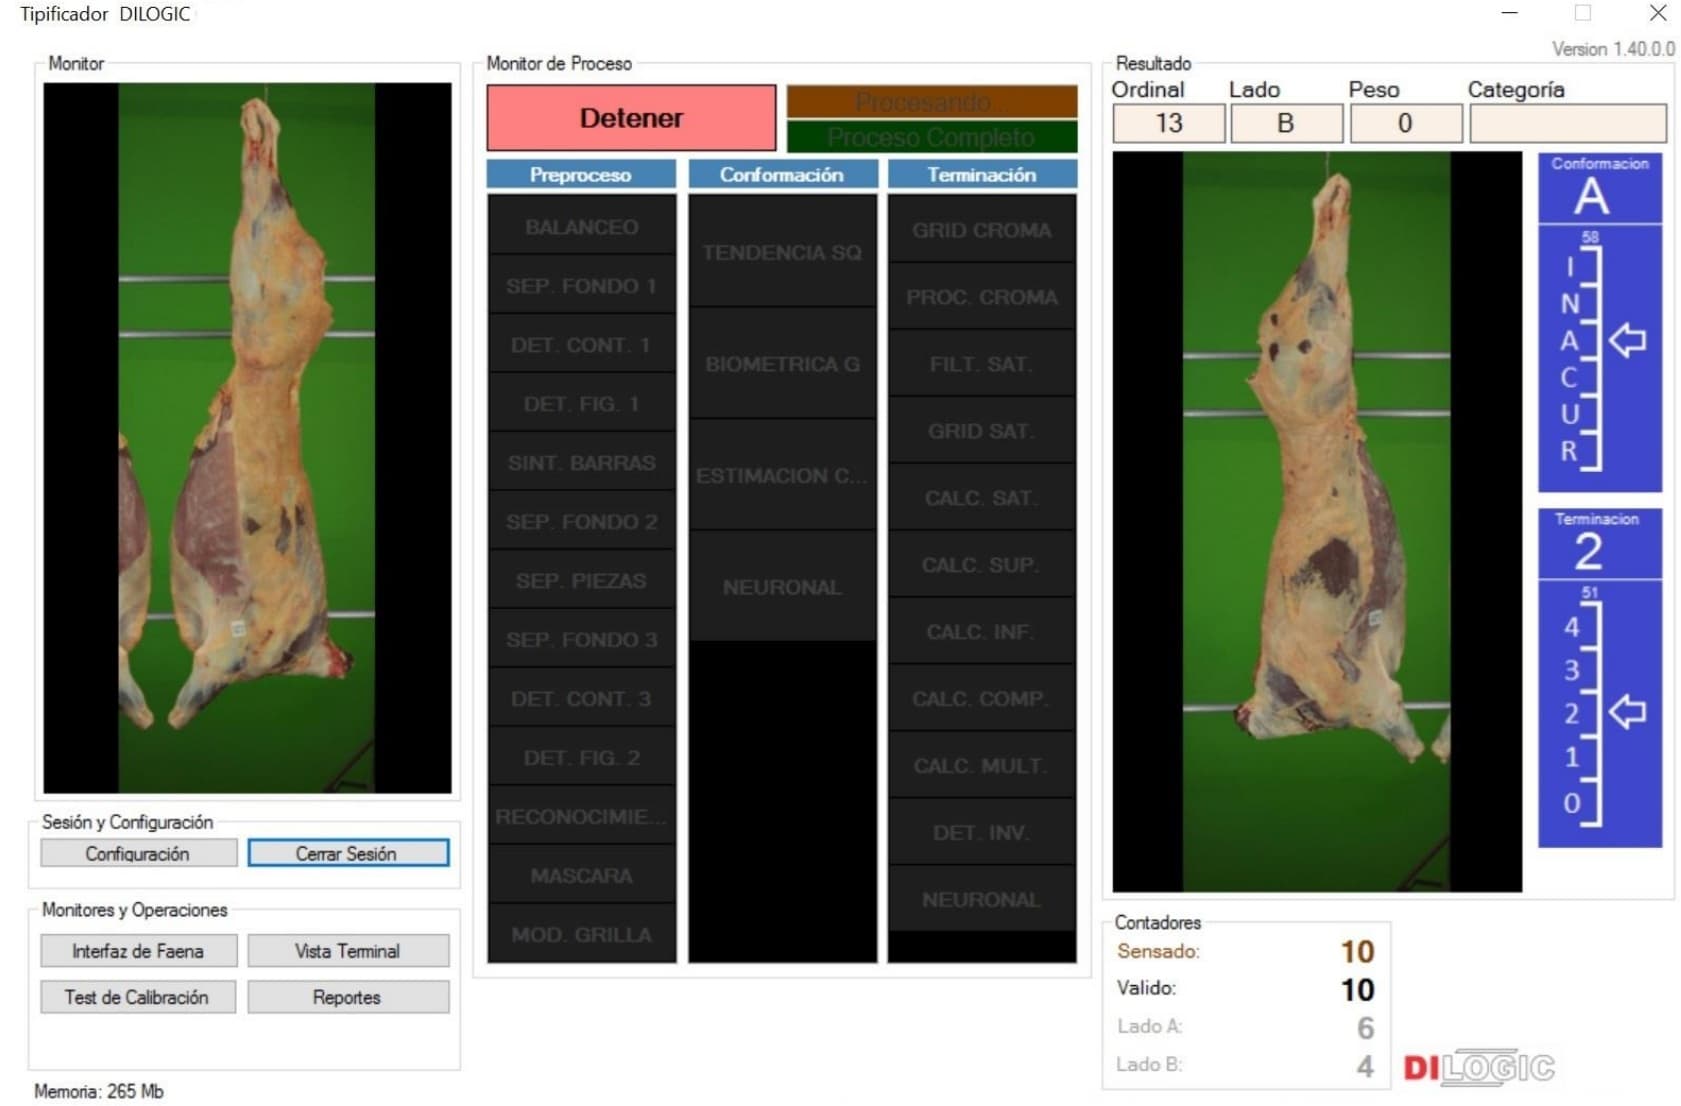1681x1106 pixels.
Task: Select the Preproceso column header
Action: pos(580,175)
